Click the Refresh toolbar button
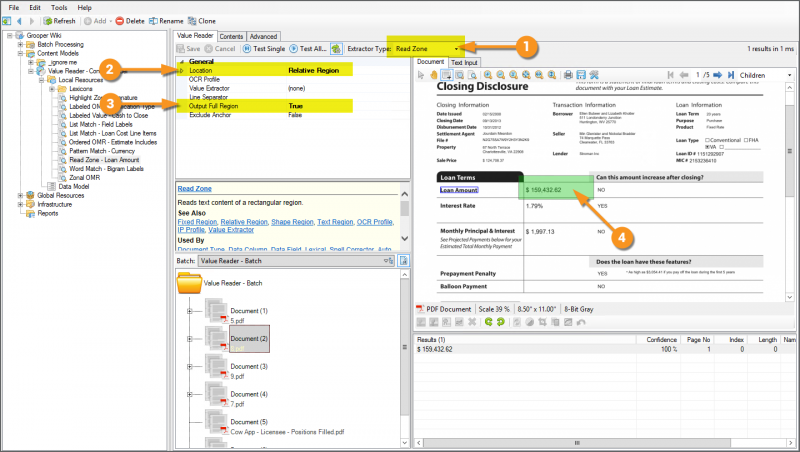Image resolution: width=800 pixels, height=452 pixels. tap(57, 20)
